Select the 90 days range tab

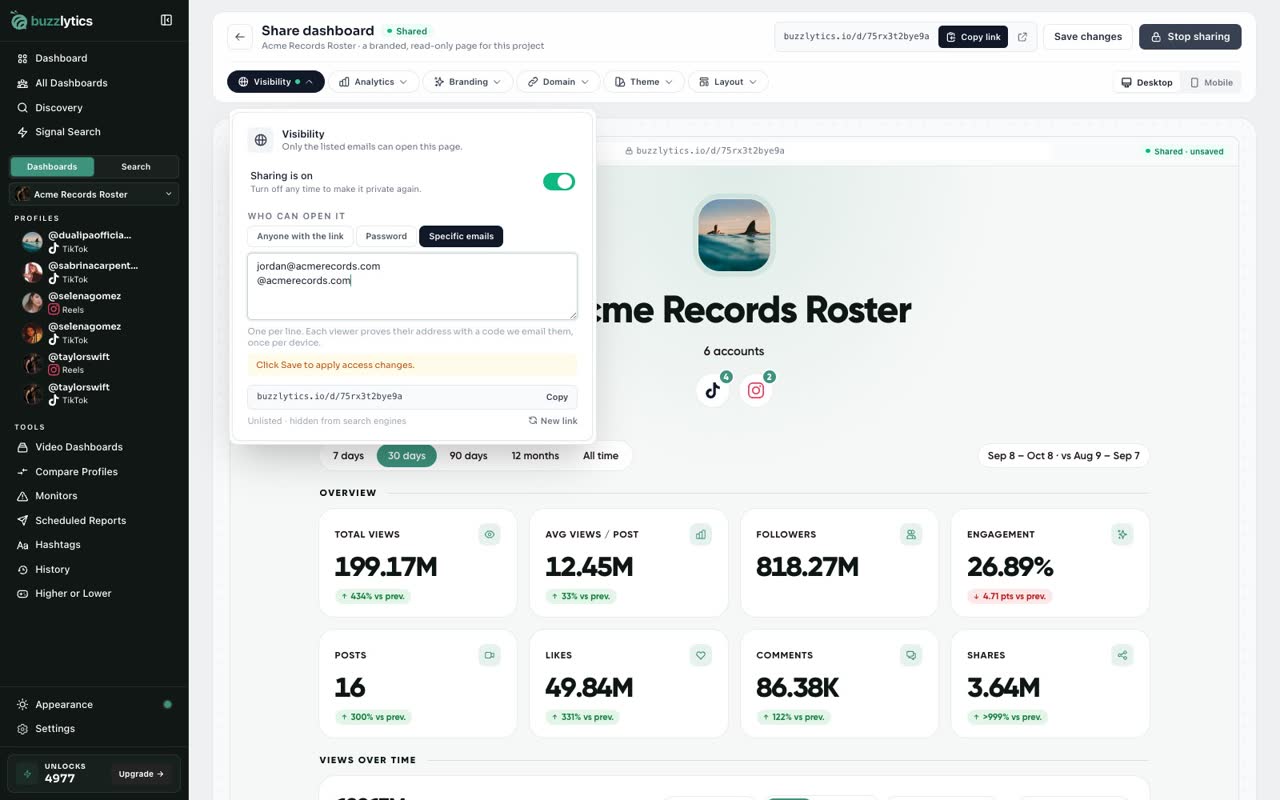[x=468, y=456]
